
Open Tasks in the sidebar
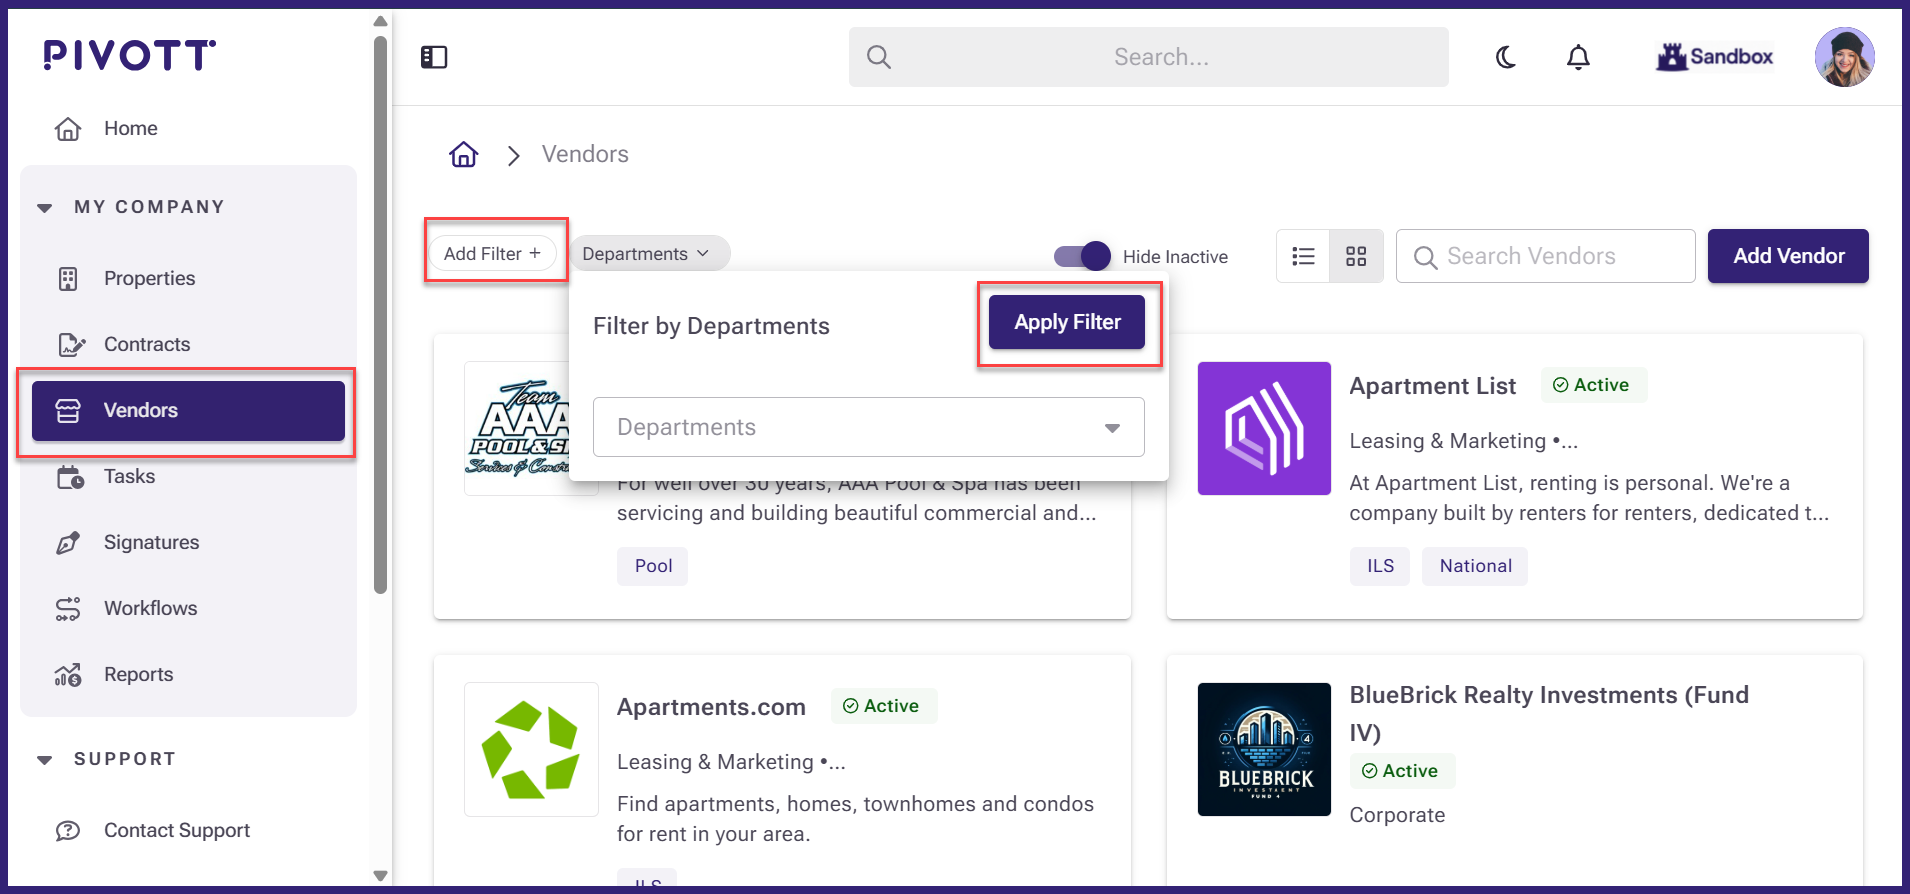tap(188, 476)
